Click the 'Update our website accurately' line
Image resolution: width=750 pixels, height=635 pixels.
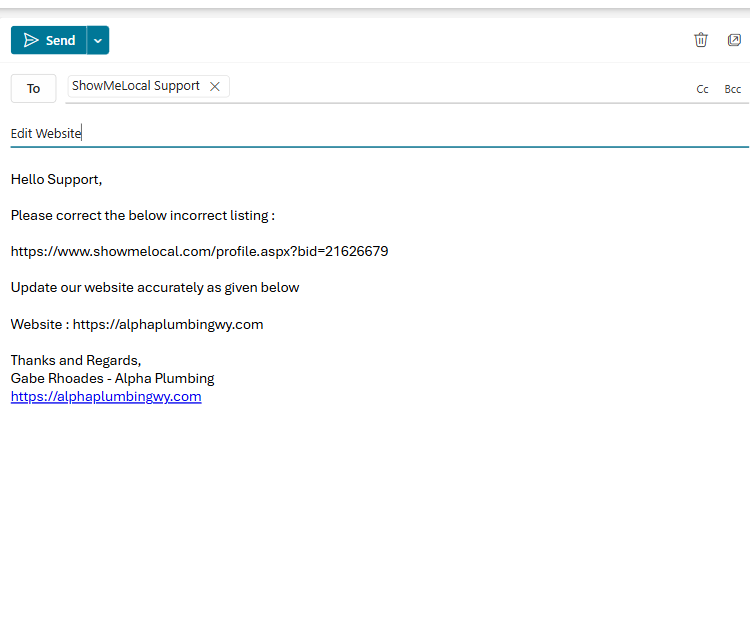[155, 287]
